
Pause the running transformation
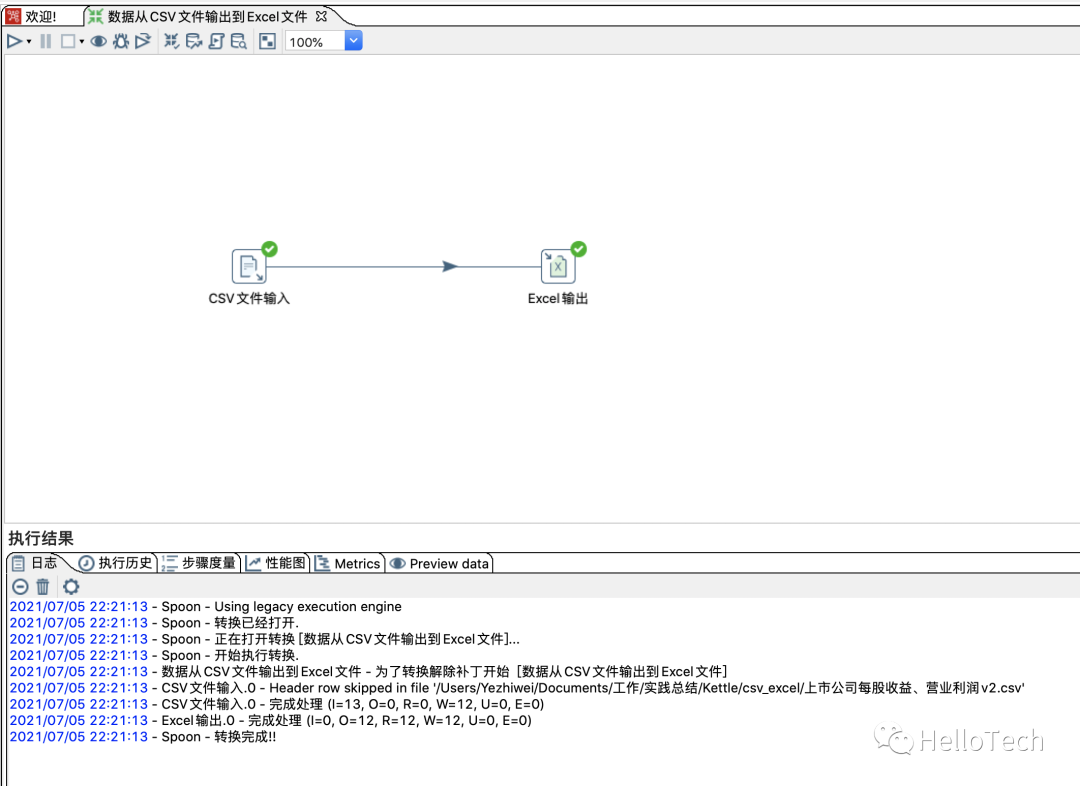coord(45,41)
